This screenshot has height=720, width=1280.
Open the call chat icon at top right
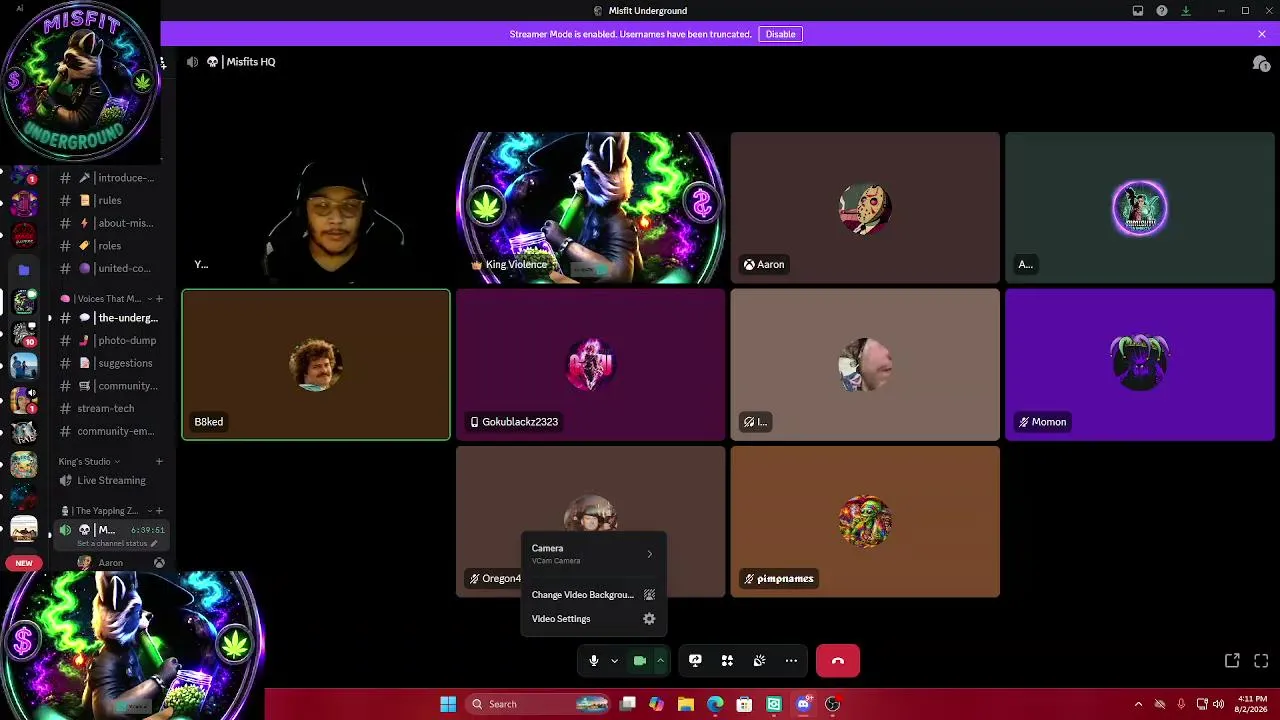click(1261, 63)
